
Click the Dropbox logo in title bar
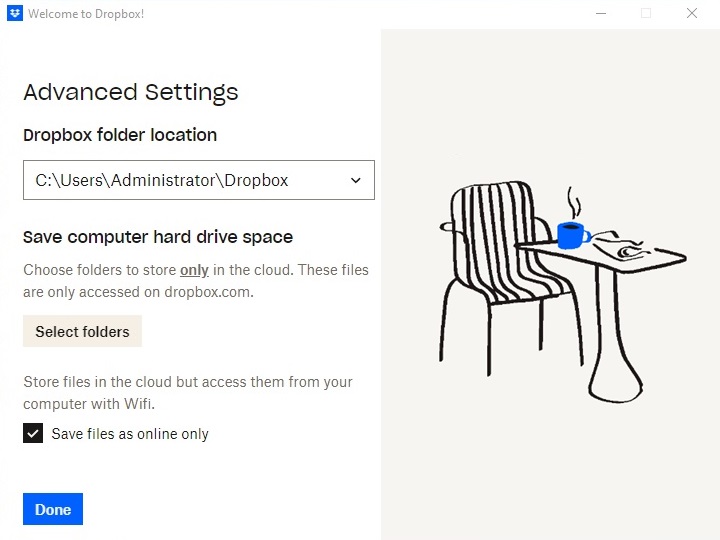point(15,13)
